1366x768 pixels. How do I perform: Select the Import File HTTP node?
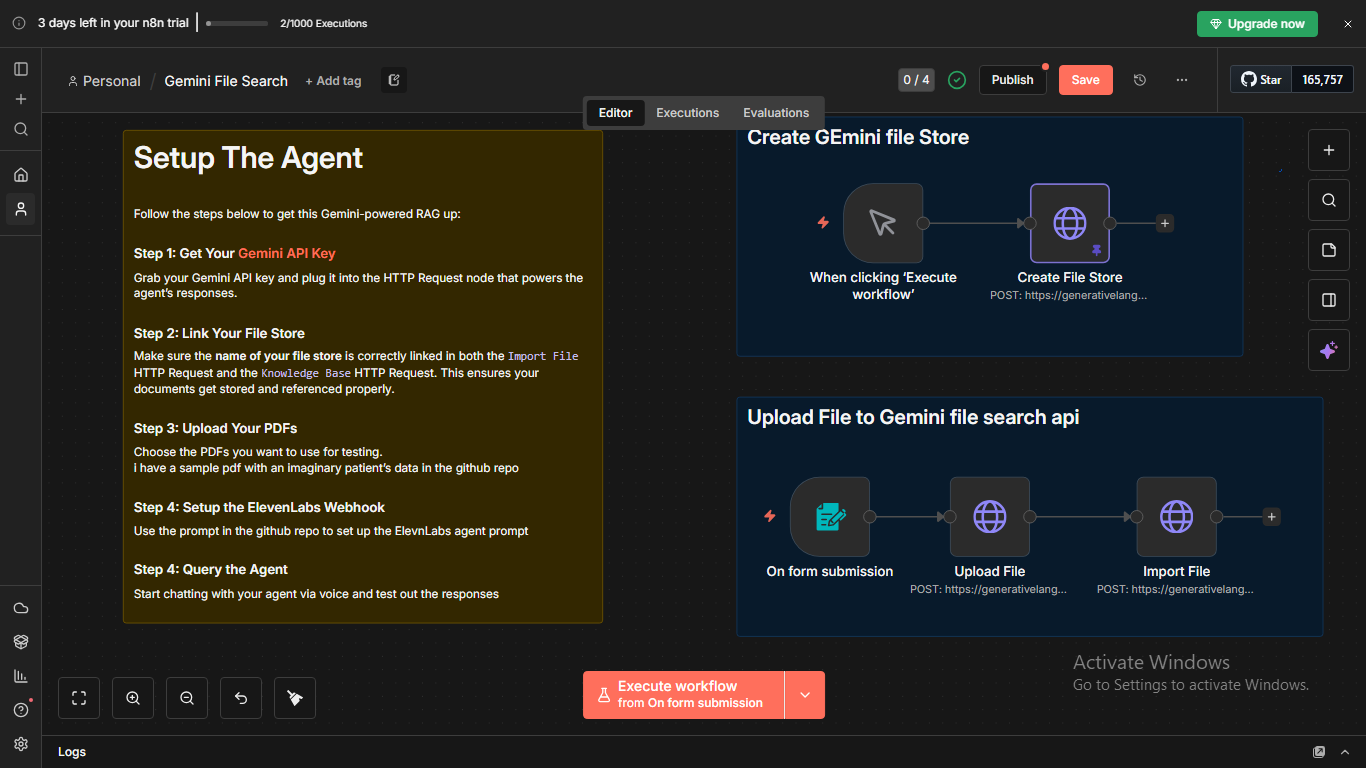pyautogui.click(x=1177, y=517)
